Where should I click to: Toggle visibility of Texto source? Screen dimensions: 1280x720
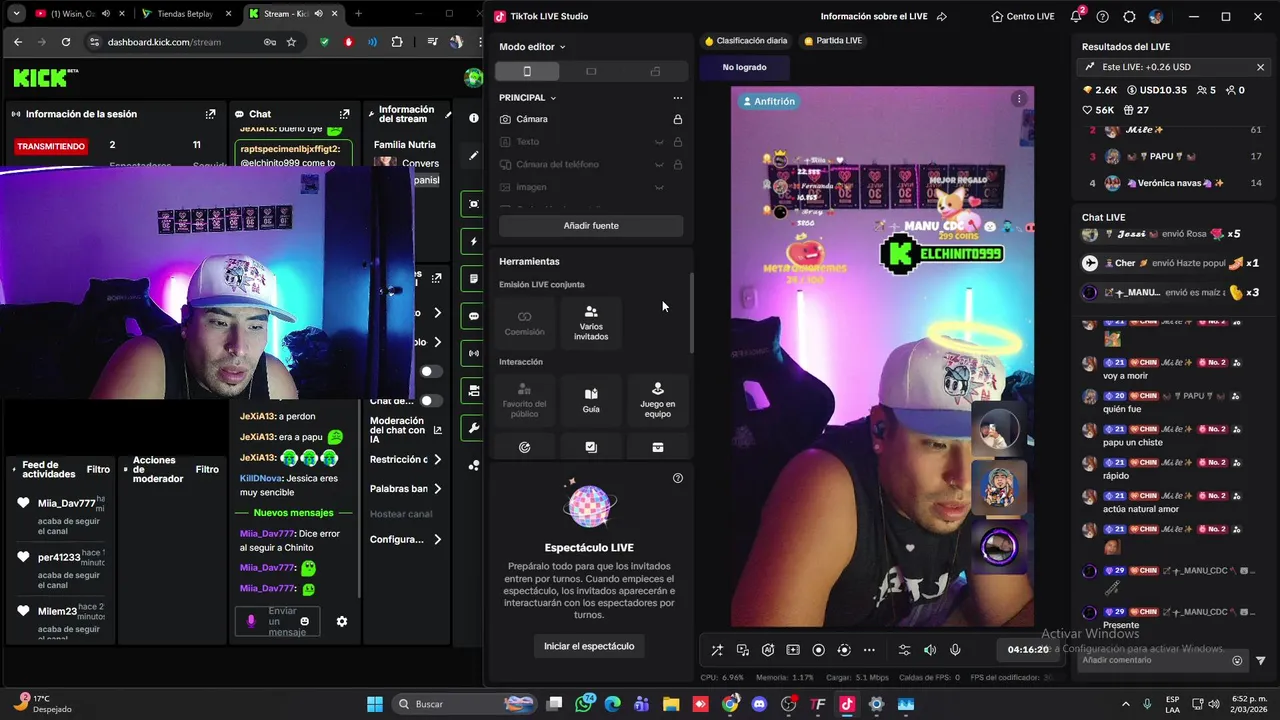[659, 142]
